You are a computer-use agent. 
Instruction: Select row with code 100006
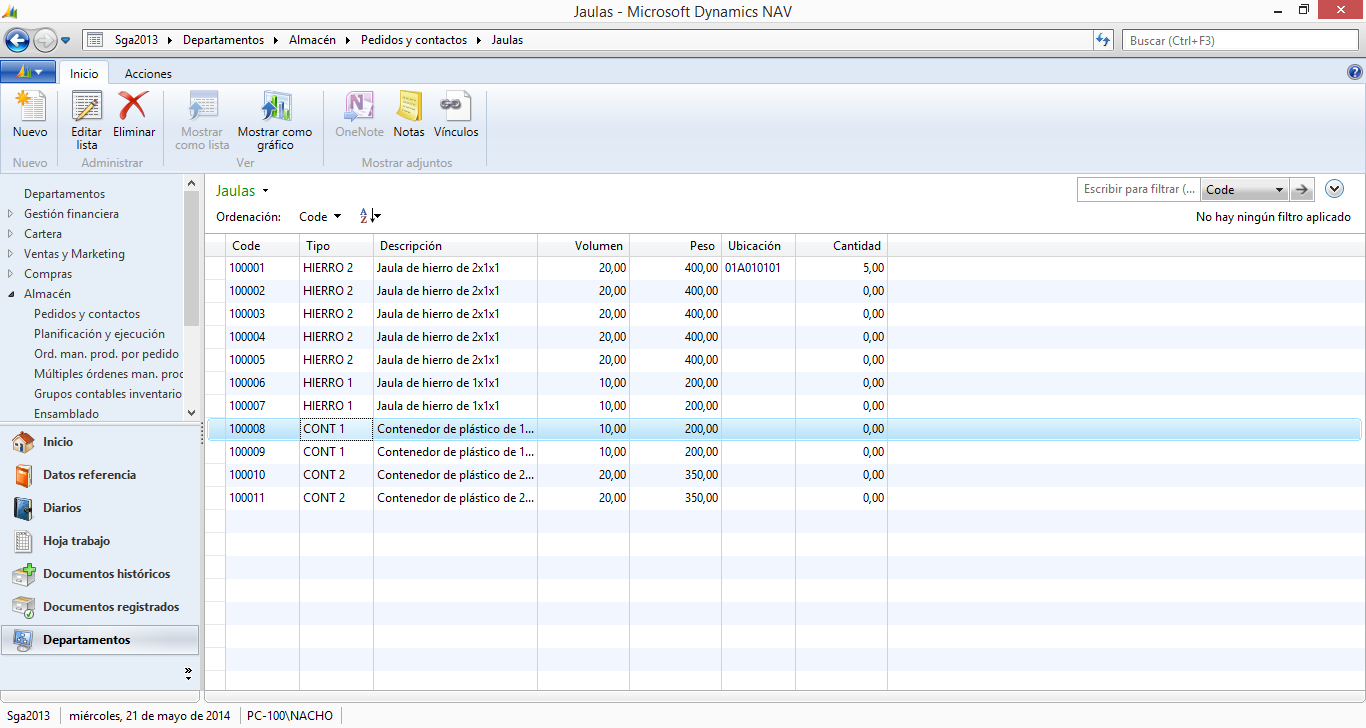pos(783,383)
